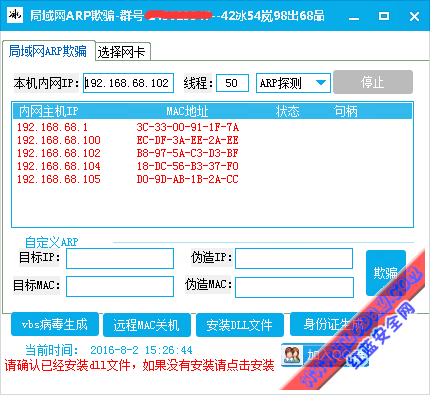Maximize the window
The height and width of the screenshot is (395, 430).
click(384, 16)
